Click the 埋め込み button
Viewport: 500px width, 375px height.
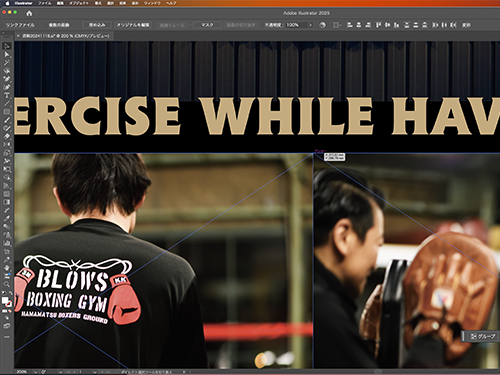point(97,25)
